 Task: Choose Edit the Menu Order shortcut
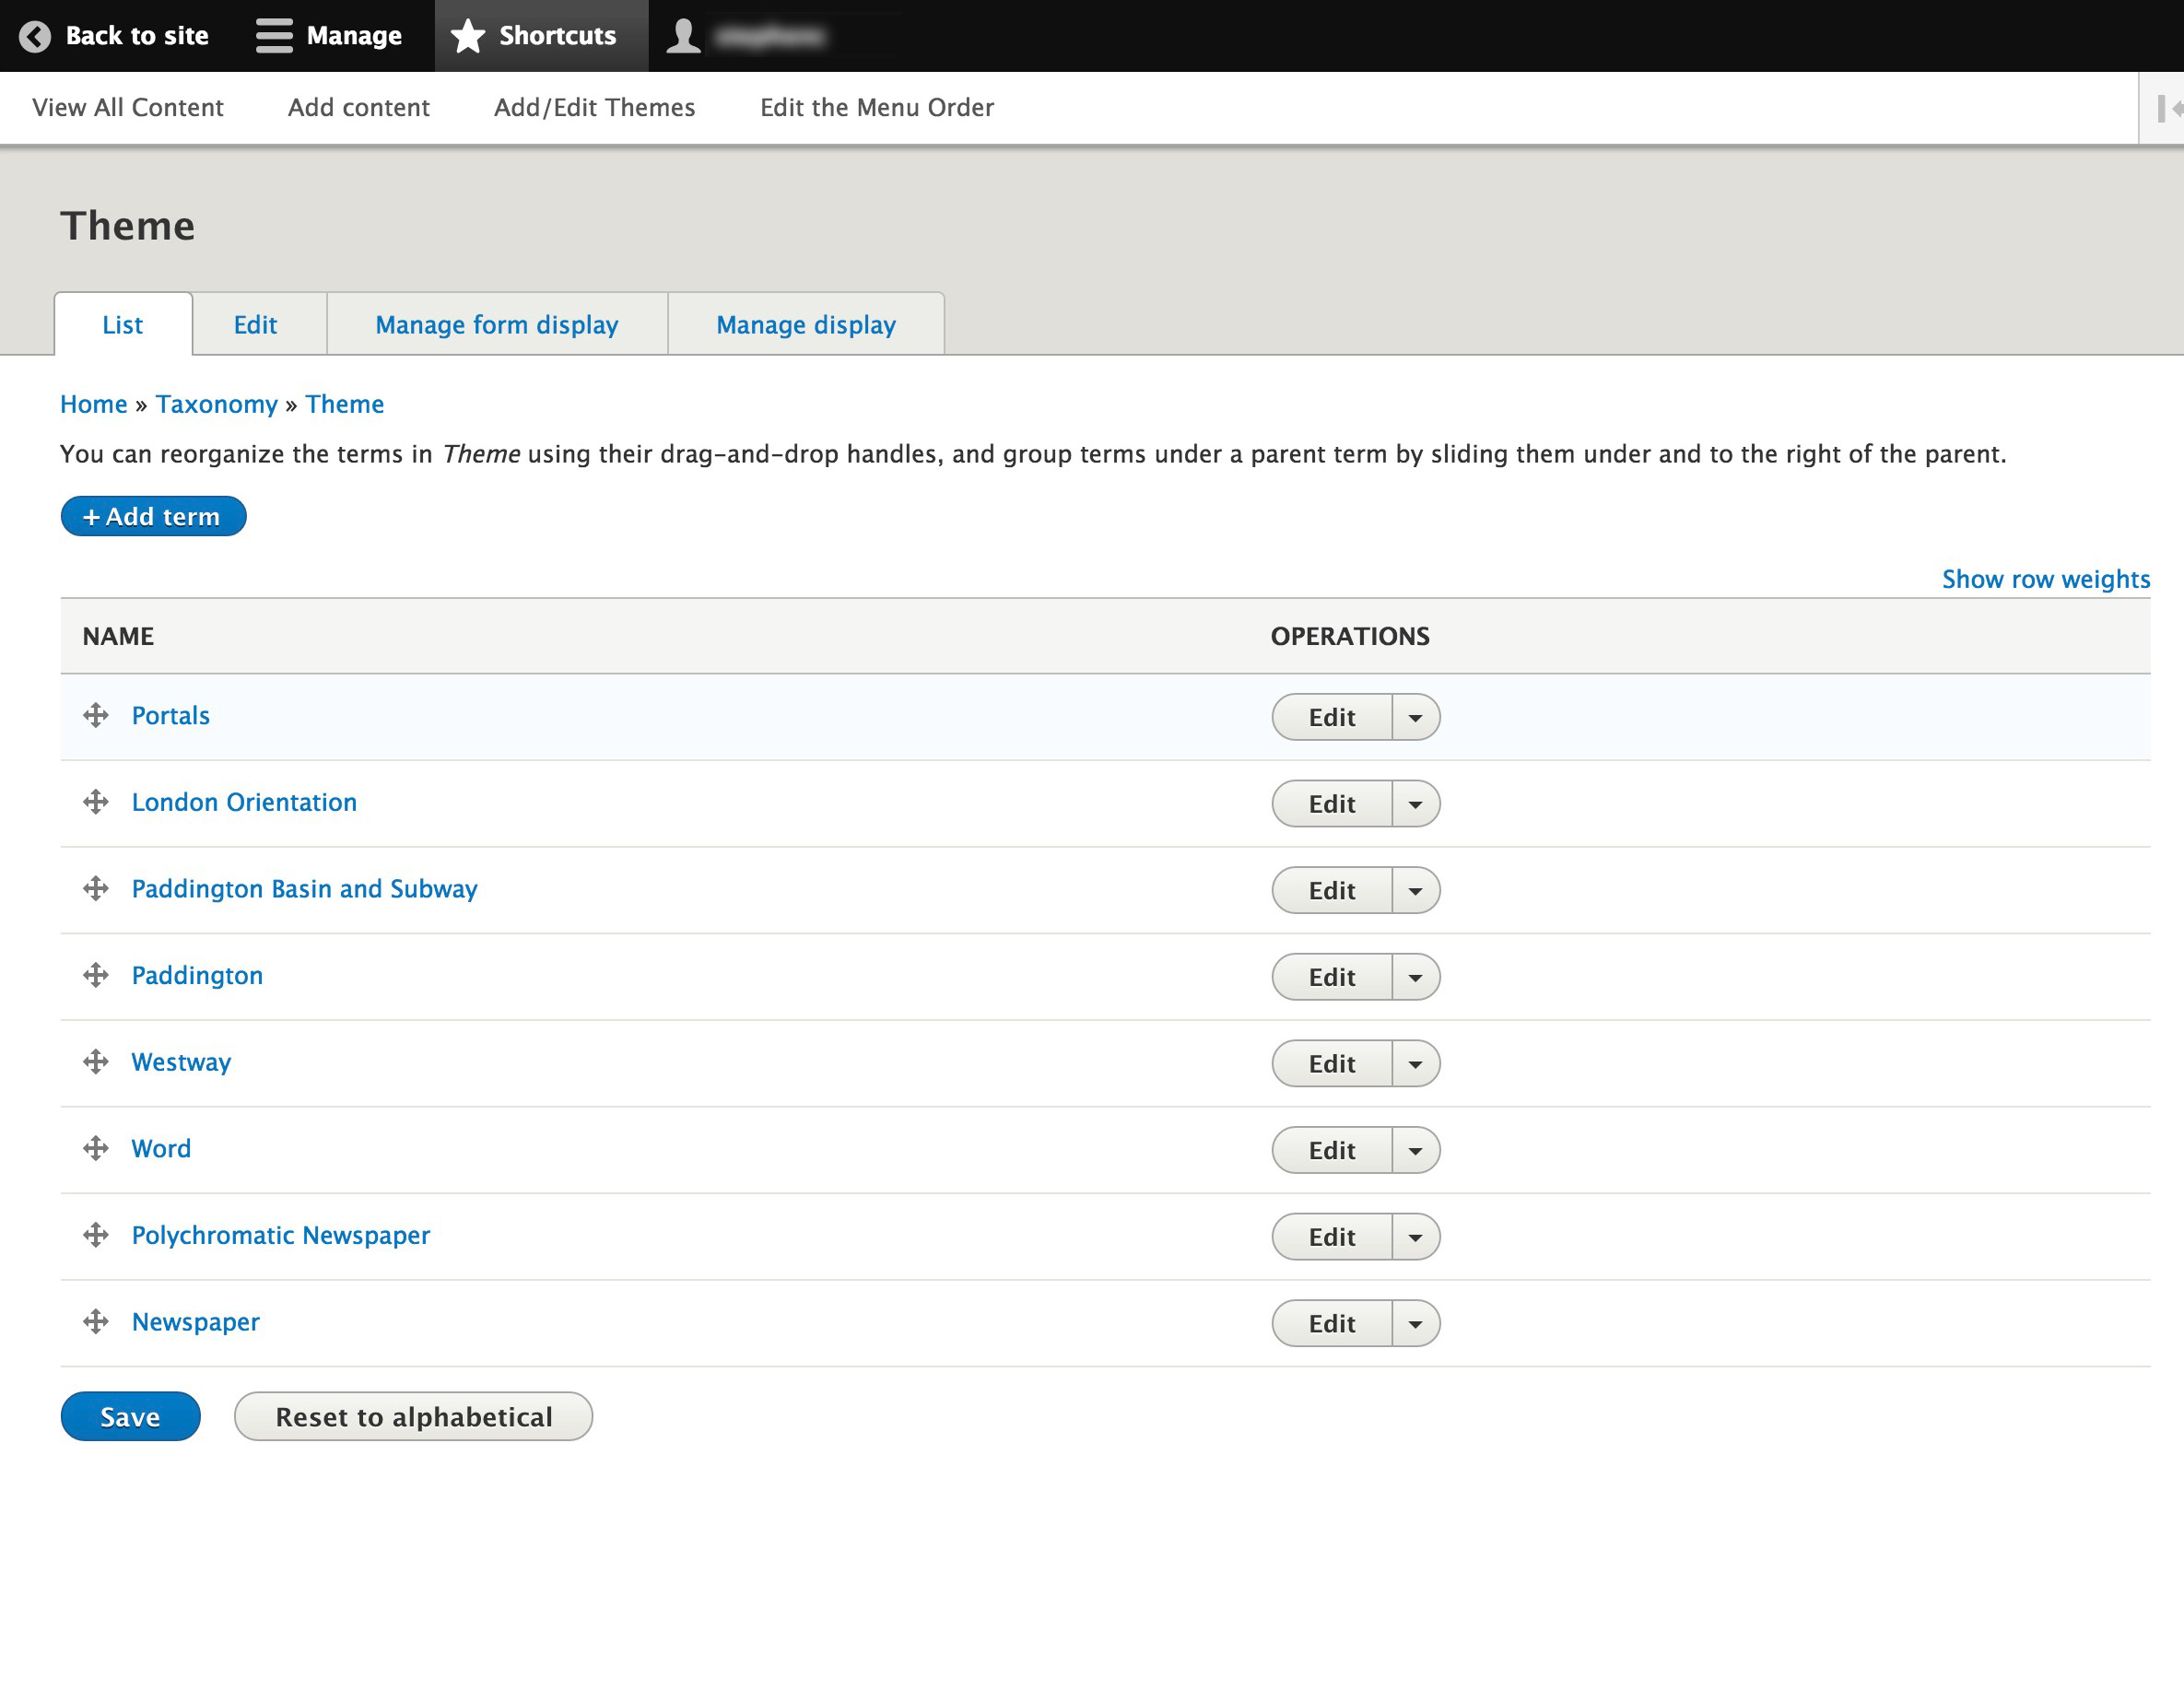(x=876, y=108)
